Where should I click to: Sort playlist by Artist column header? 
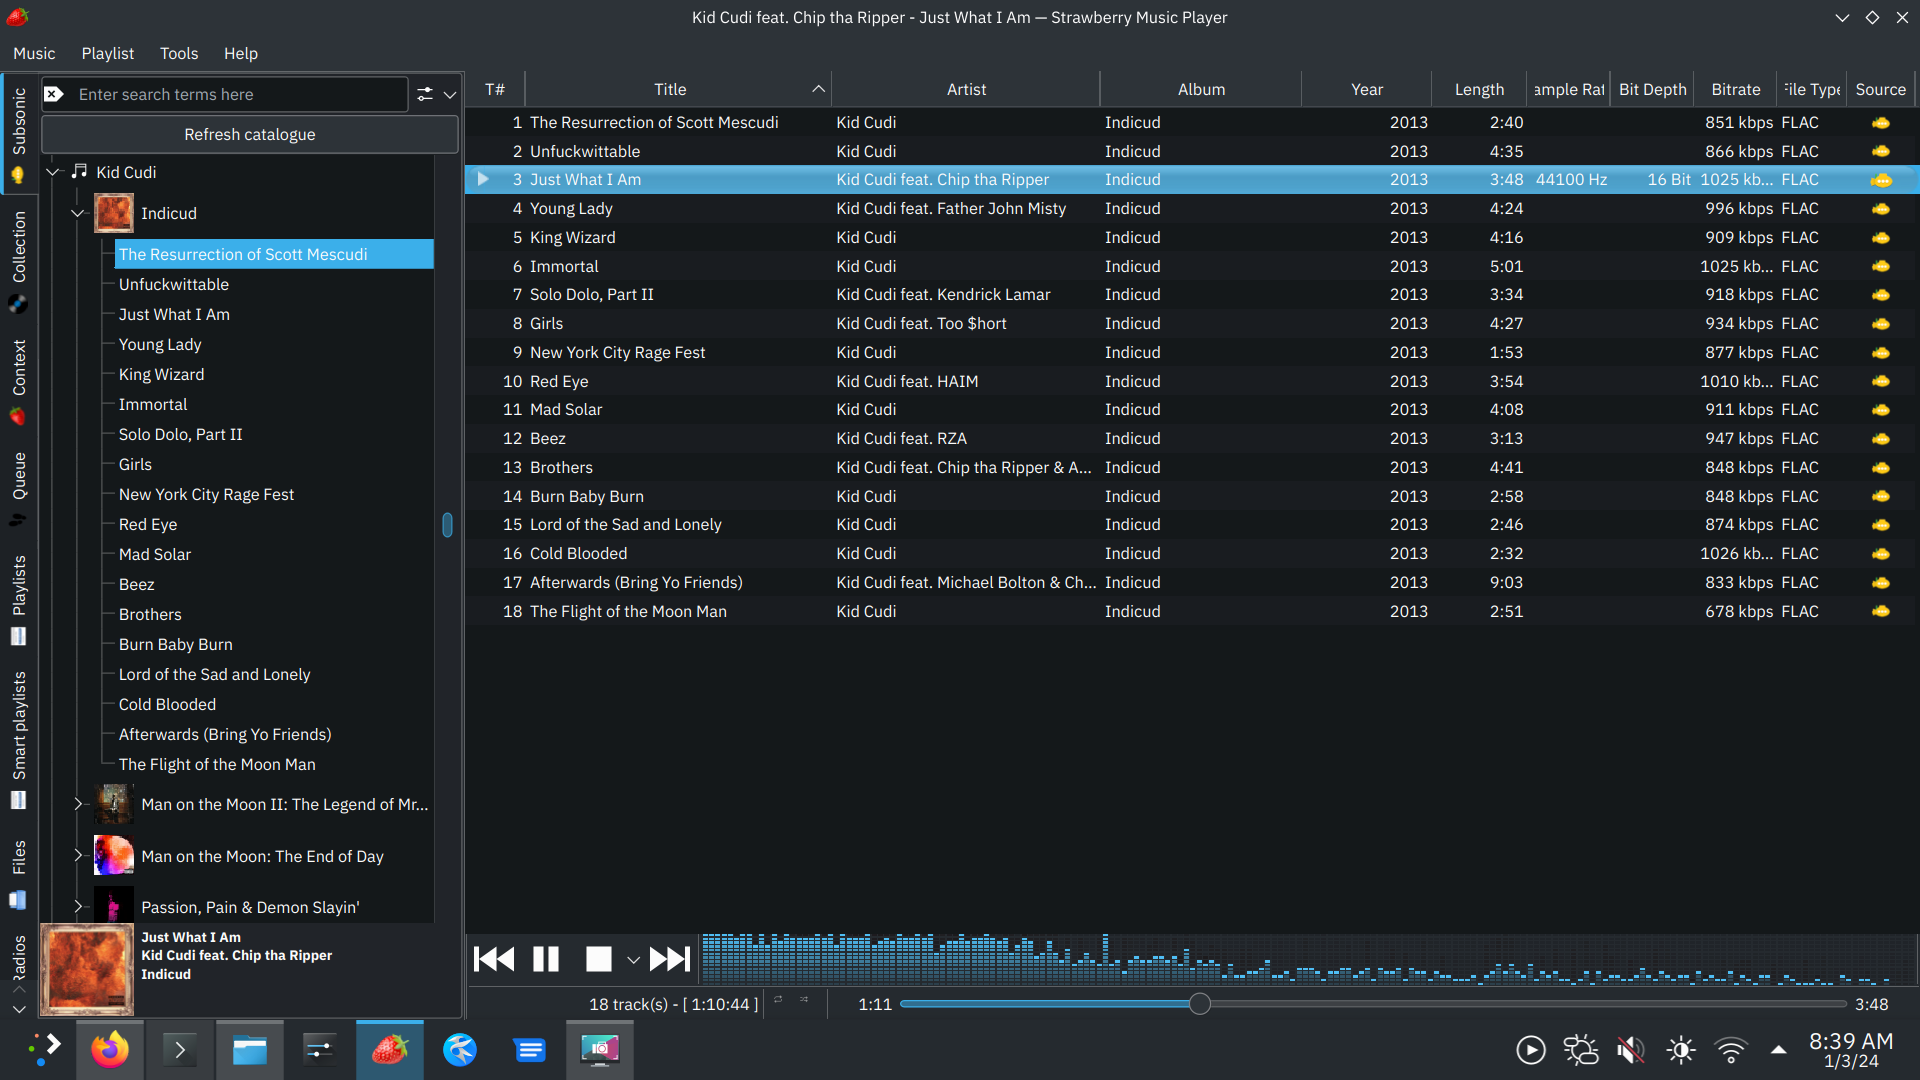point(966,89)
